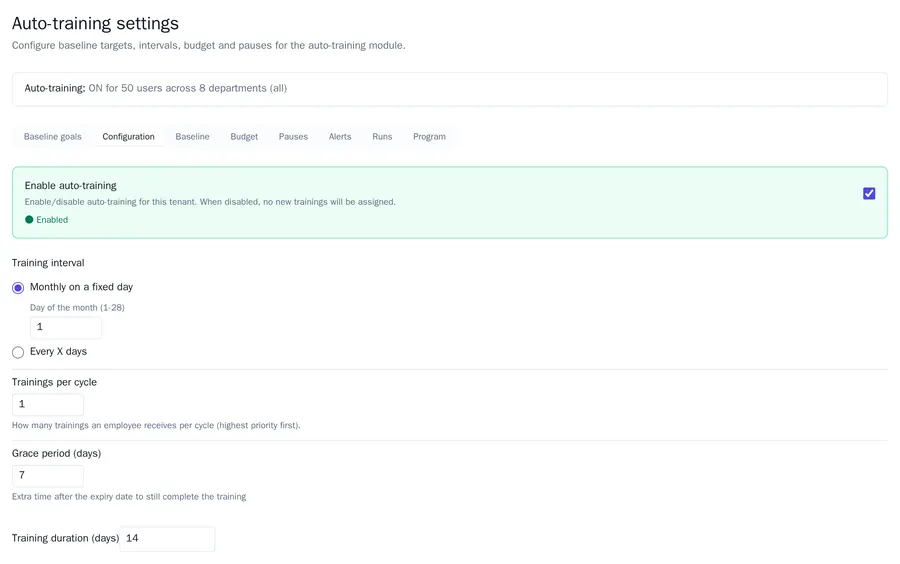Click the Training interval label
Screen dimensions: 900x564
[x=48, y=263]
